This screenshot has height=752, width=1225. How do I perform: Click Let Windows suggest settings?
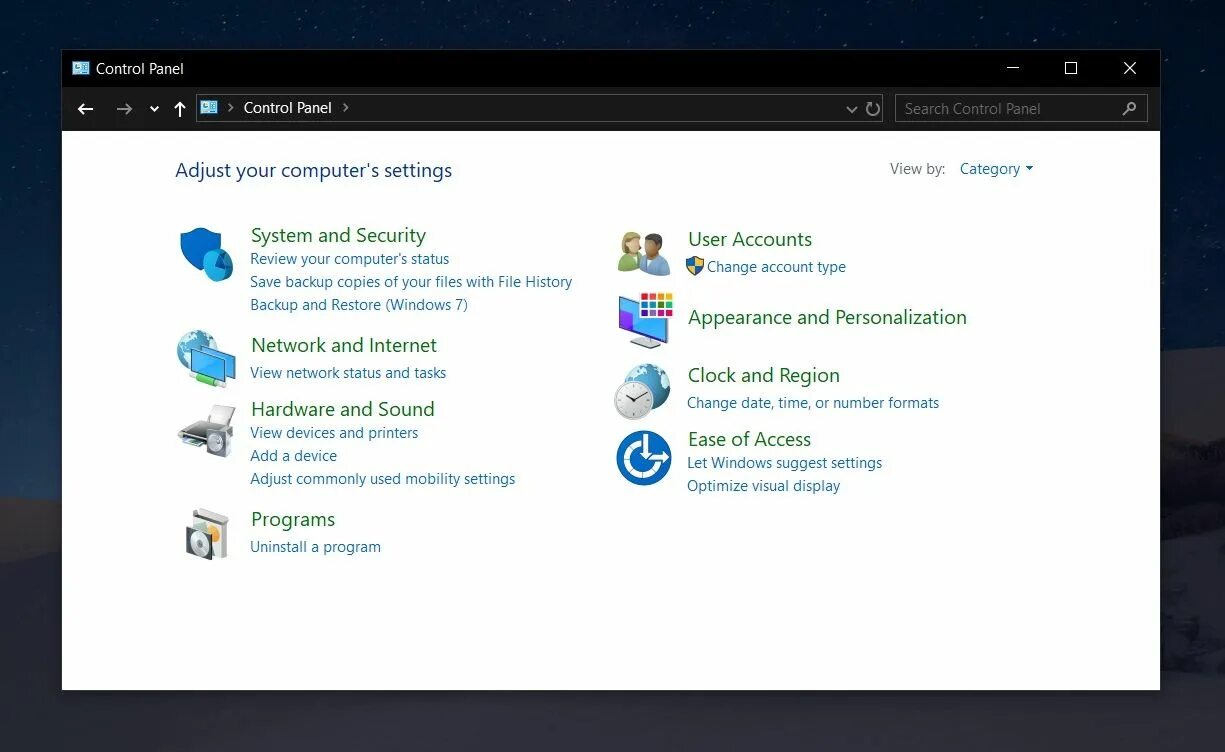coord(785,463)
